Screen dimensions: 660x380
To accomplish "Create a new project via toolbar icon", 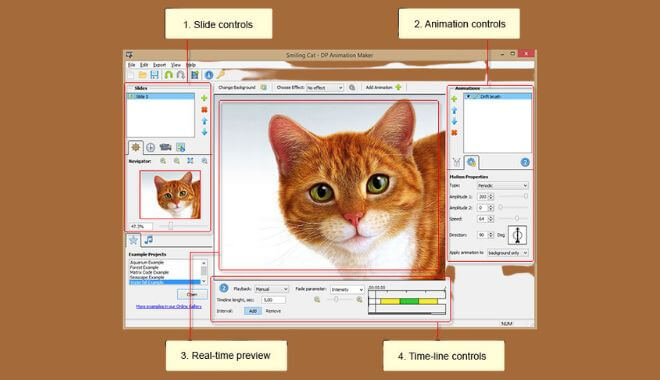I will point(131,75).
